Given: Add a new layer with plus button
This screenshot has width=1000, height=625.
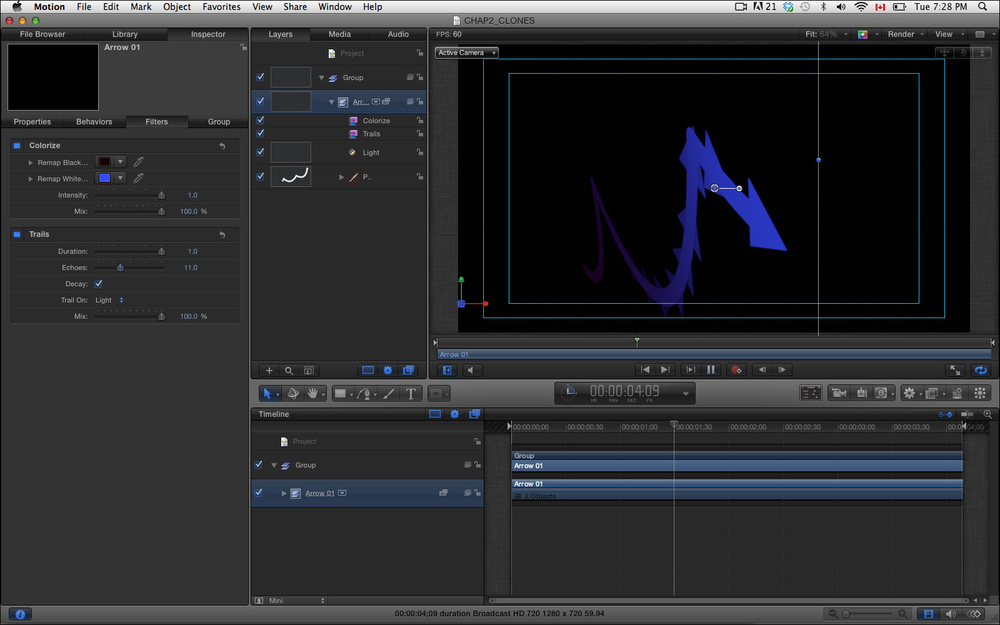Looking at the screenshot, I should coord(268,370).
